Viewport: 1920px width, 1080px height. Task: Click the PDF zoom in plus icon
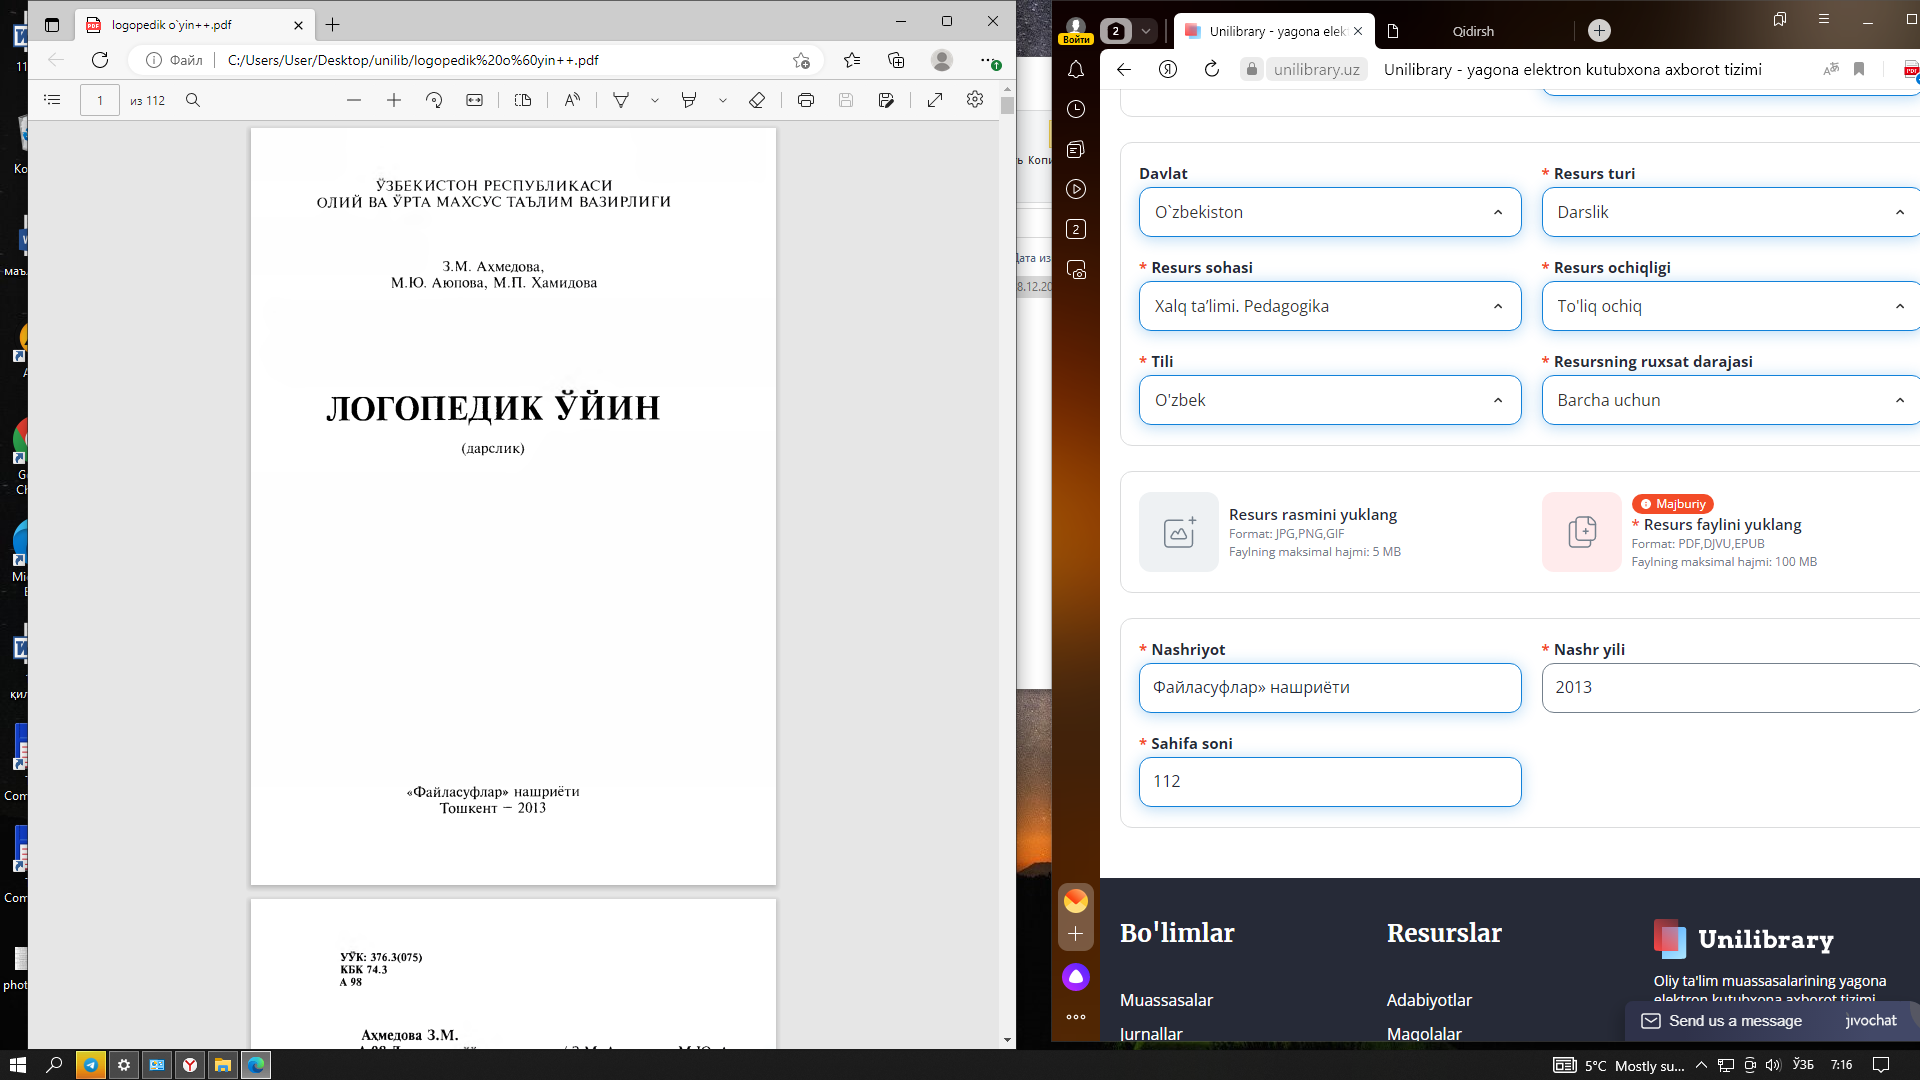pos(394,100)
